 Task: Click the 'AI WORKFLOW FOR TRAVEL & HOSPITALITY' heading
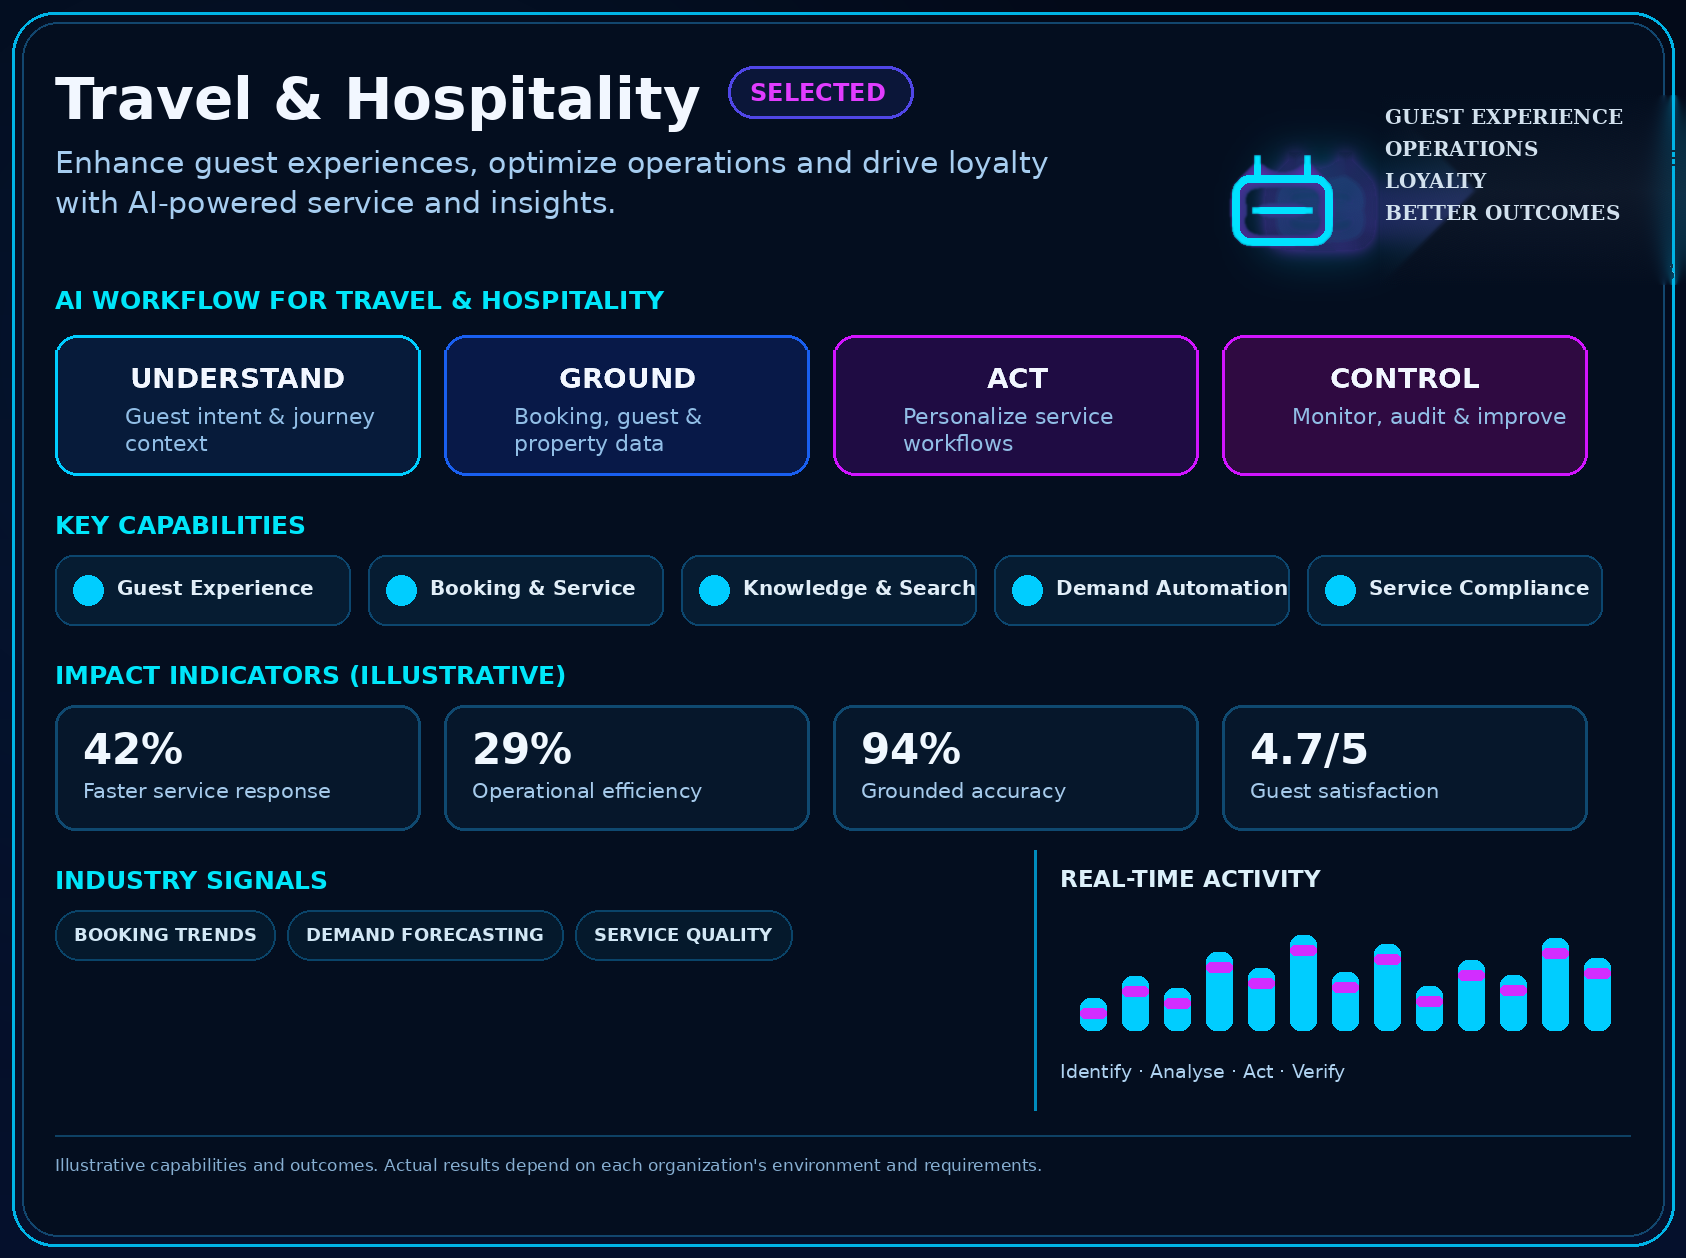[360, 301]
